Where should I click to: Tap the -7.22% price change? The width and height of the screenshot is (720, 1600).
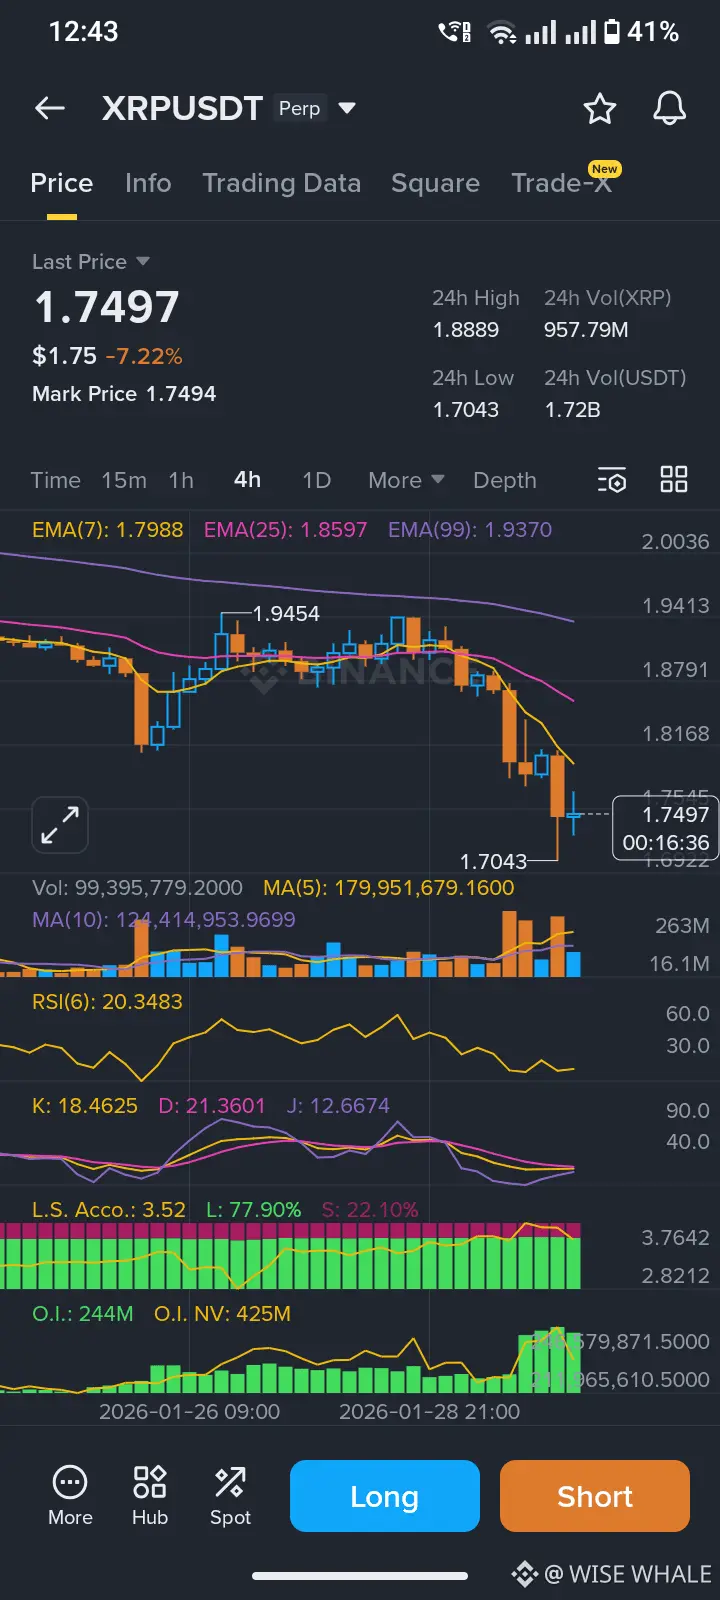pos(144,356)
